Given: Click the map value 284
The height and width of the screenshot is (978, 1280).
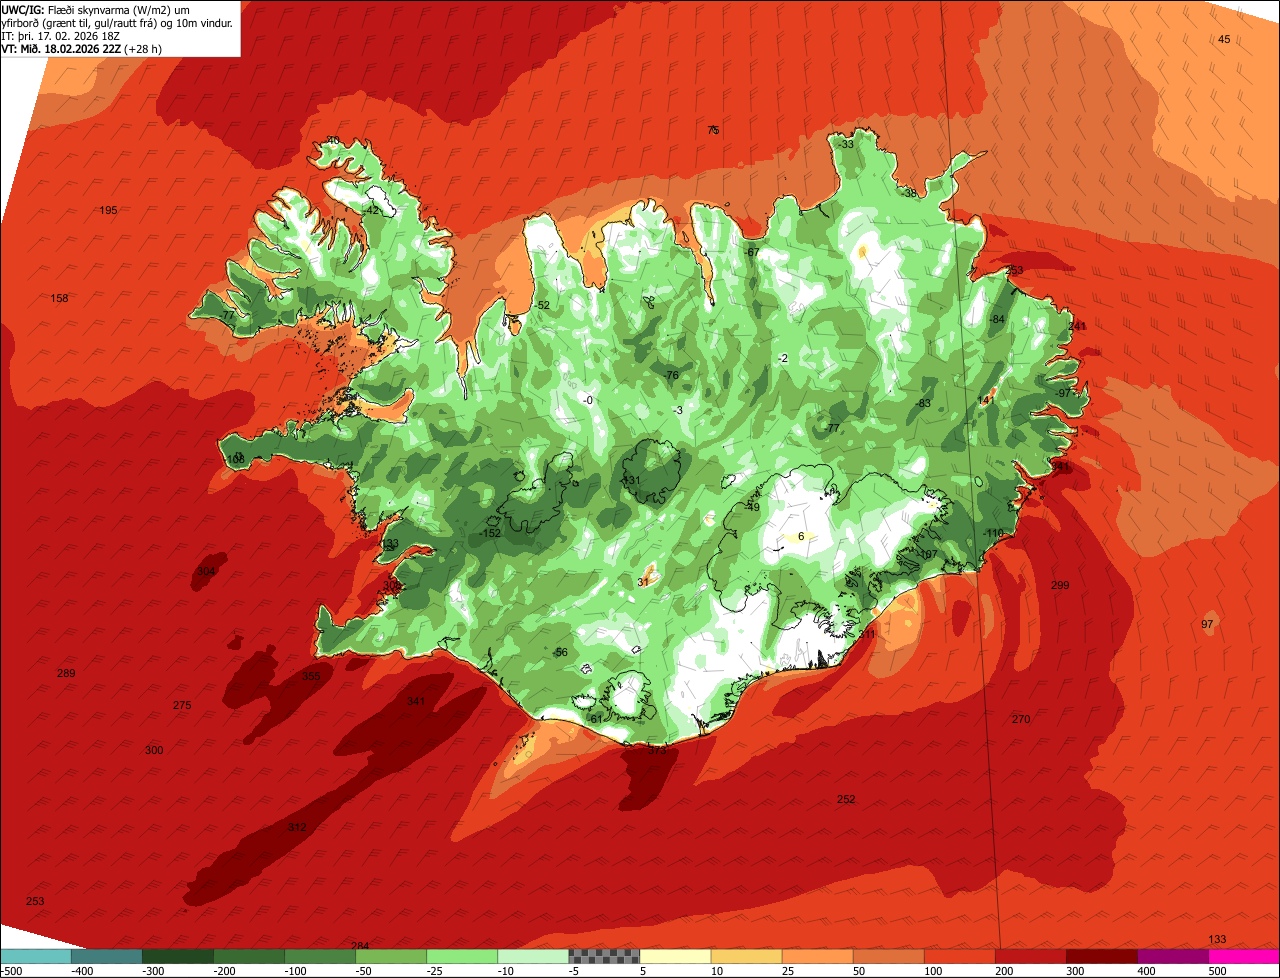Looking at the screenshot, I should [360, 945].
